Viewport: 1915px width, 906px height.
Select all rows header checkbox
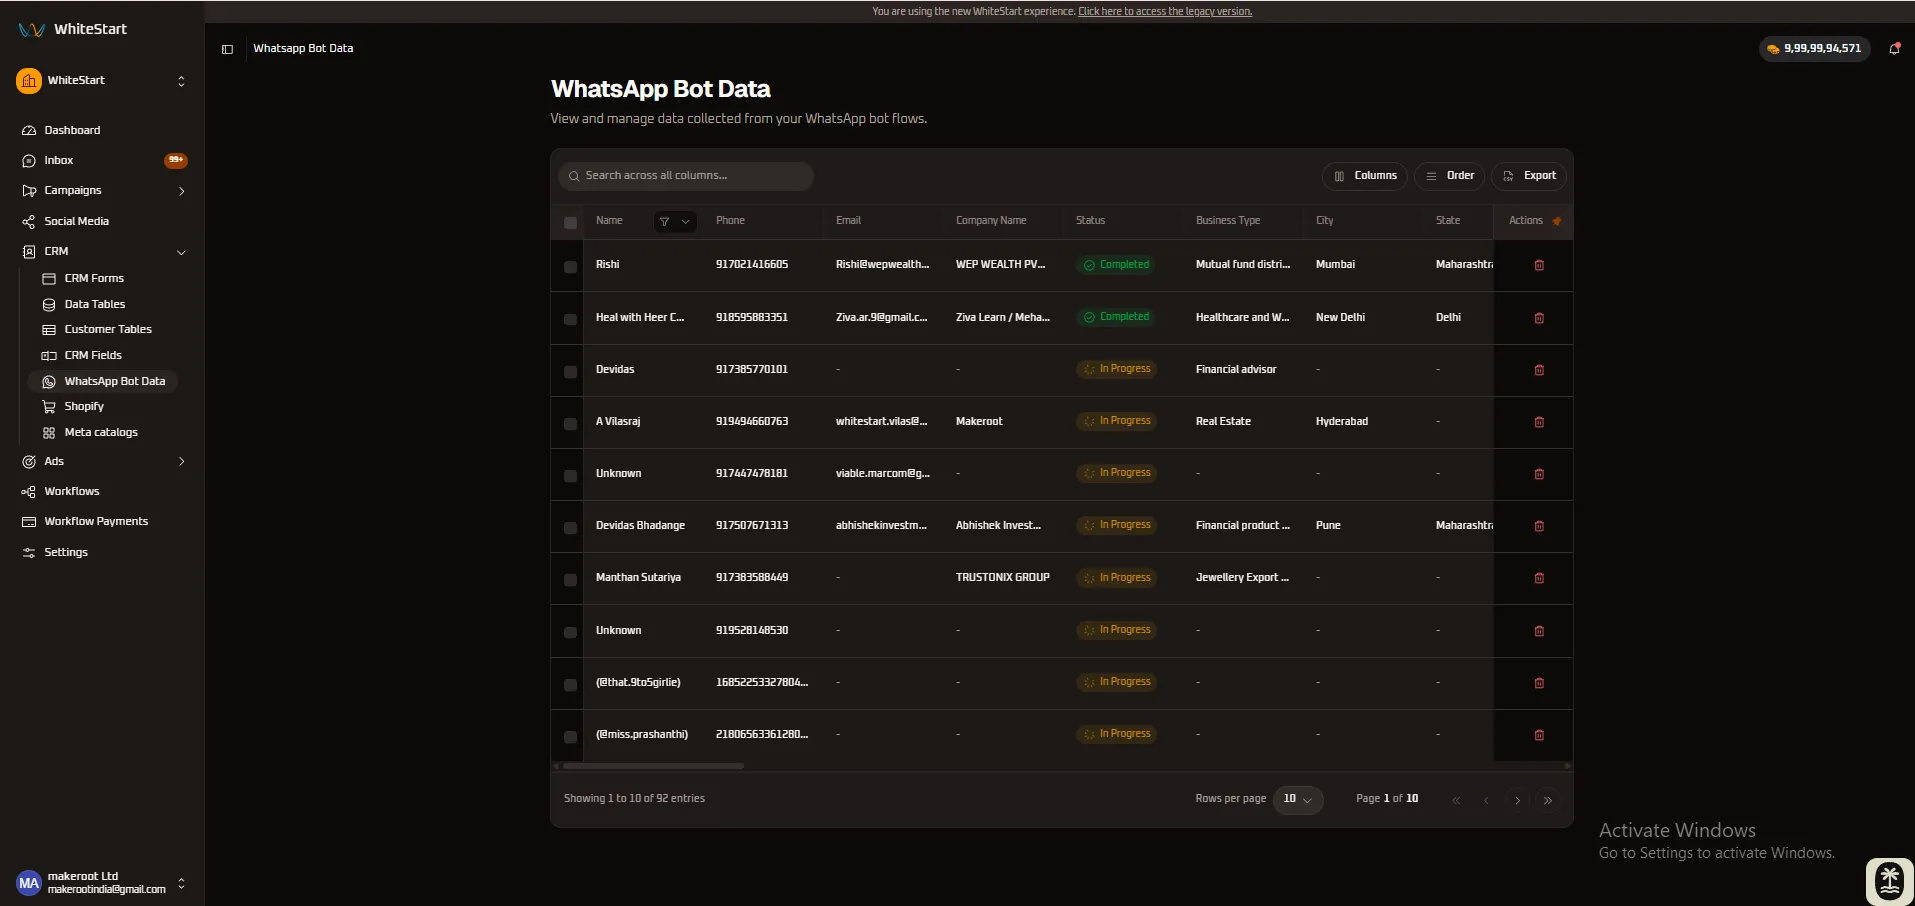(570, 223)
